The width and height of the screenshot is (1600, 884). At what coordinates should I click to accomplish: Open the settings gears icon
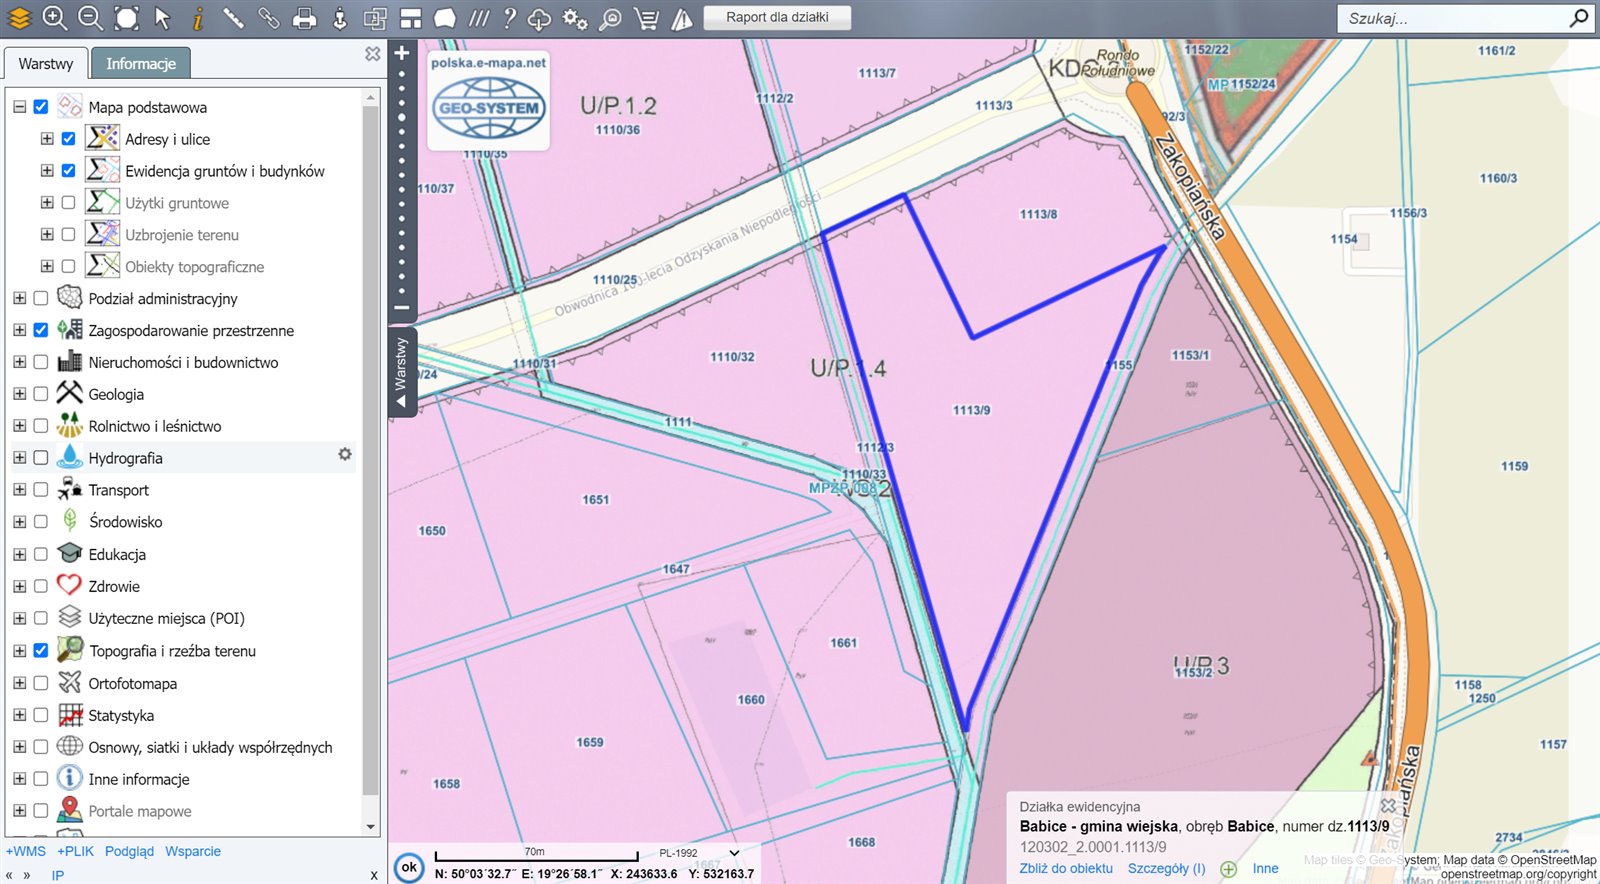pos(575,18)
